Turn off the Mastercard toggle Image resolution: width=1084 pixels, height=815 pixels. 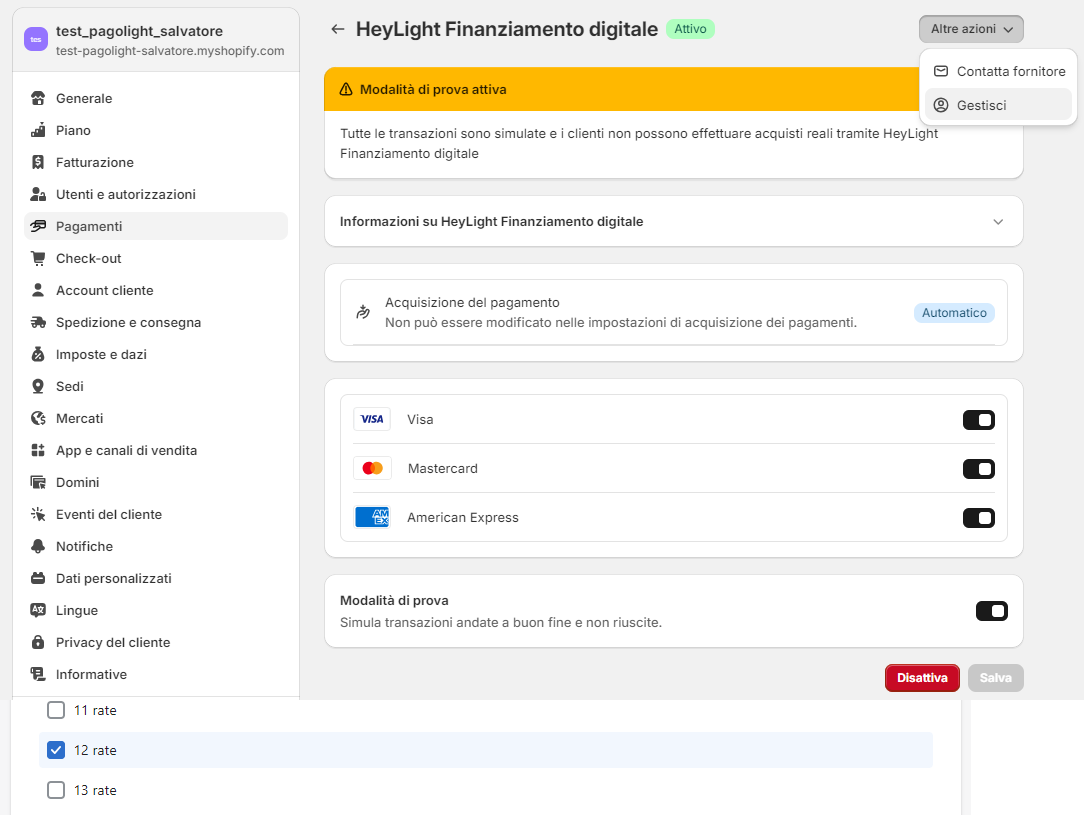tap(978, 469)
